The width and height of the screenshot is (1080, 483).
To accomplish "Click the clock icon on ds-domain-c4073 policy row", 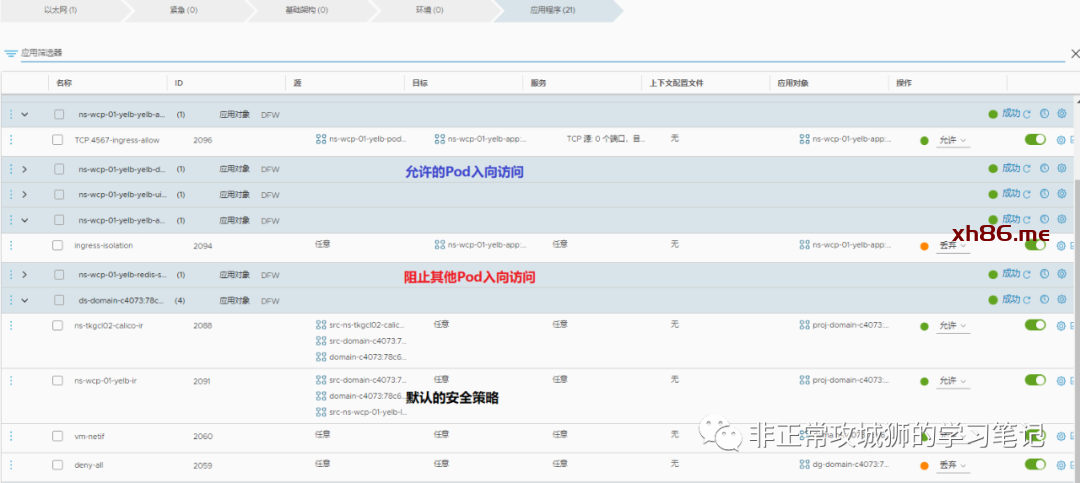I will [x=1044, y=300].
